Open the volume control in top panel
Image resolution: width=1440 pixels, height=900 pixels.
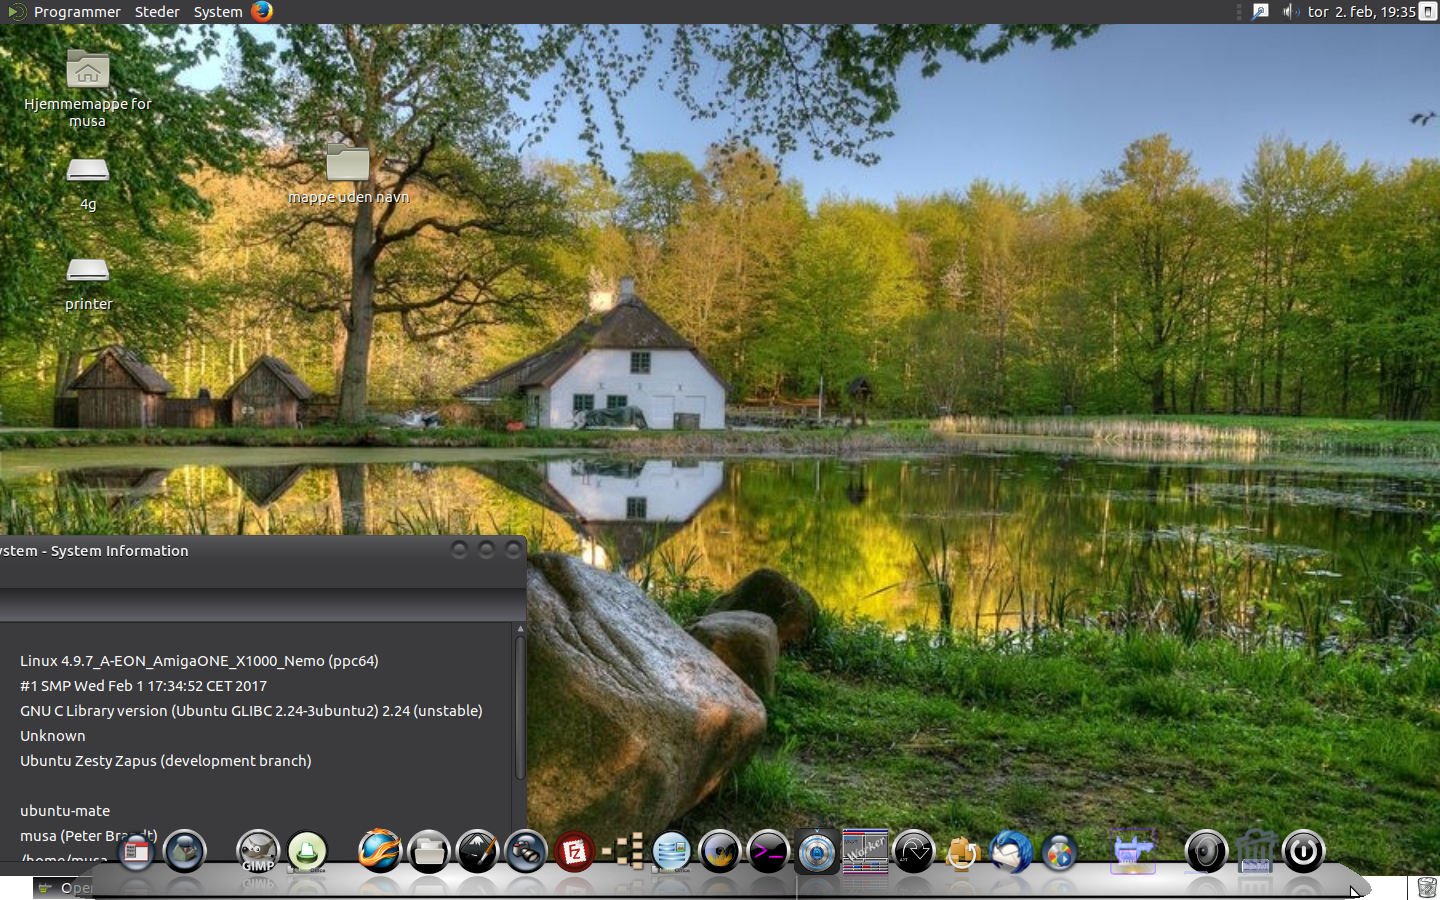point(1290,11)
